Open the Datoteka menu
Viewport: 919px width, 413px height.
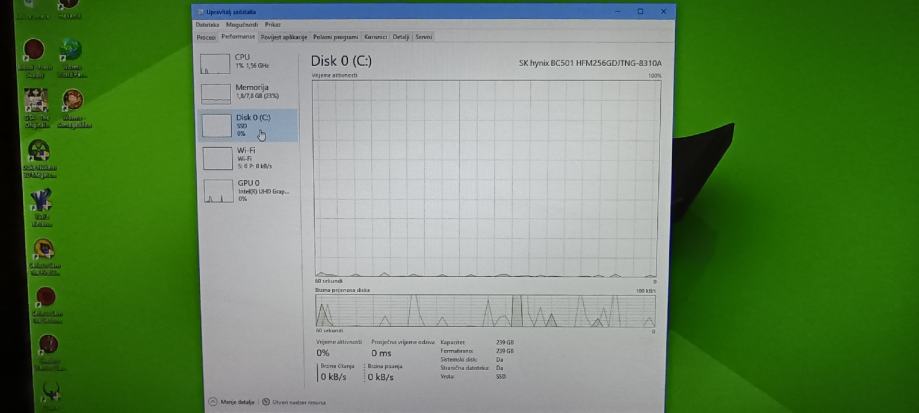point(207,25)
